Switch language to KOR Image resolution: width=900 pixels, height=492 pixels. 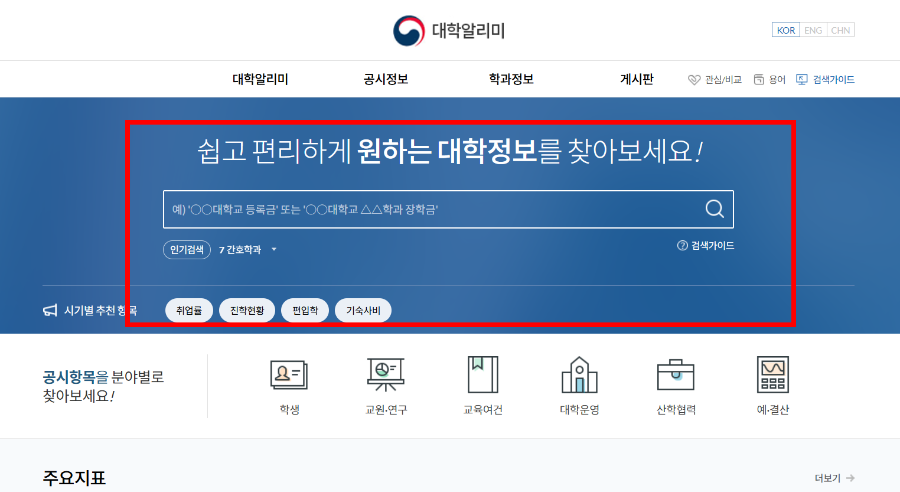click(x=786, y=30)
